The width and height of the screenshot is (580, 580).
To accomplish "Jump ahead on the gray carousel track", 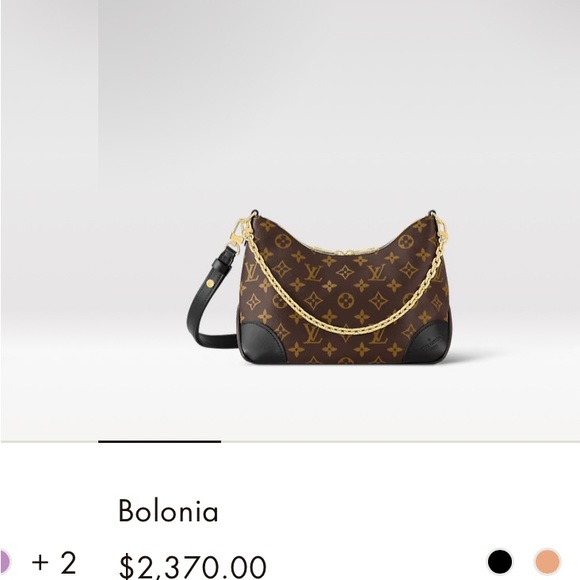I will click(x=400, y=441).
